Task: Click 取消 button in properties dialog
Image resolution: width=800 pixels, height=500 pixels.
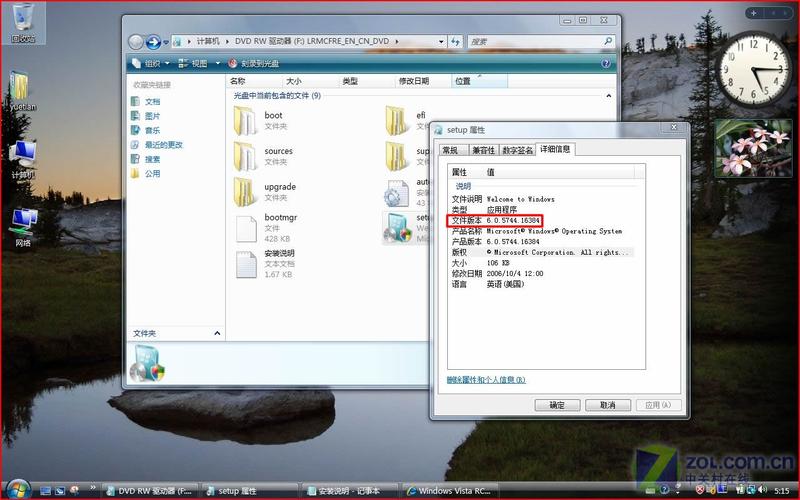Action: click(x=608, y=405)
